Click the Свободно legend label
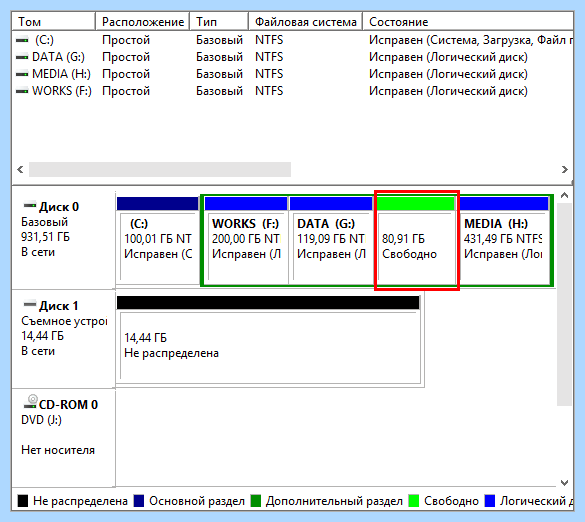The image size is (585, 522). click(451, 501)
